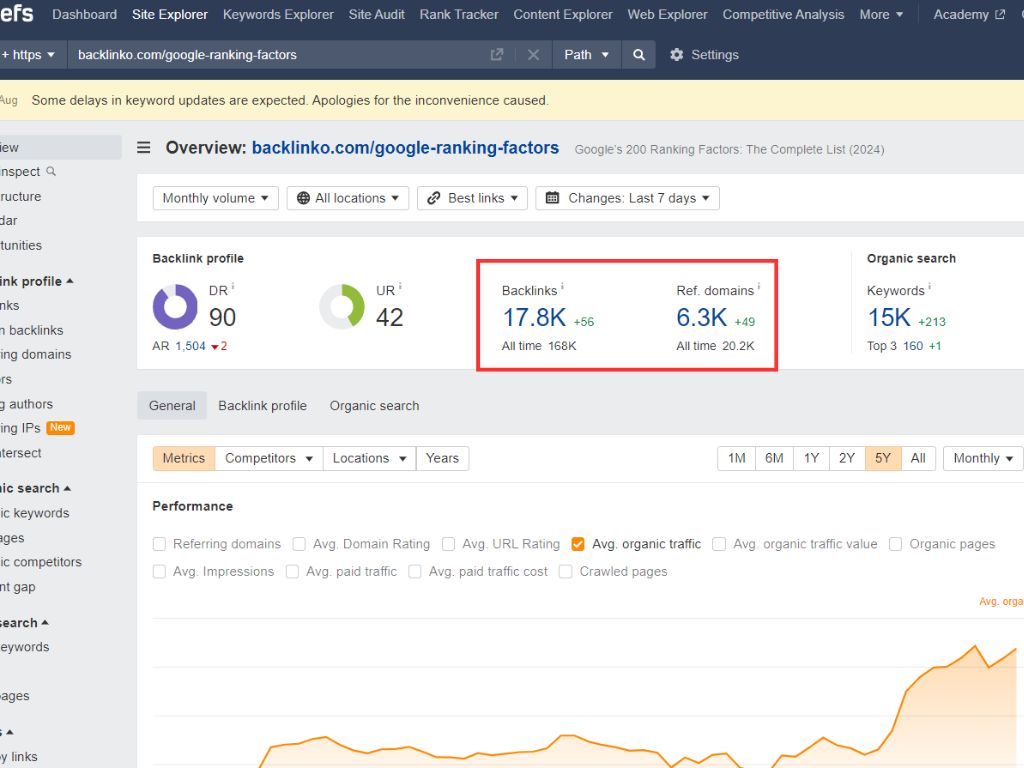Open the Monthly volume dropdown
The image size is (1024, 768).
(215, 198)
